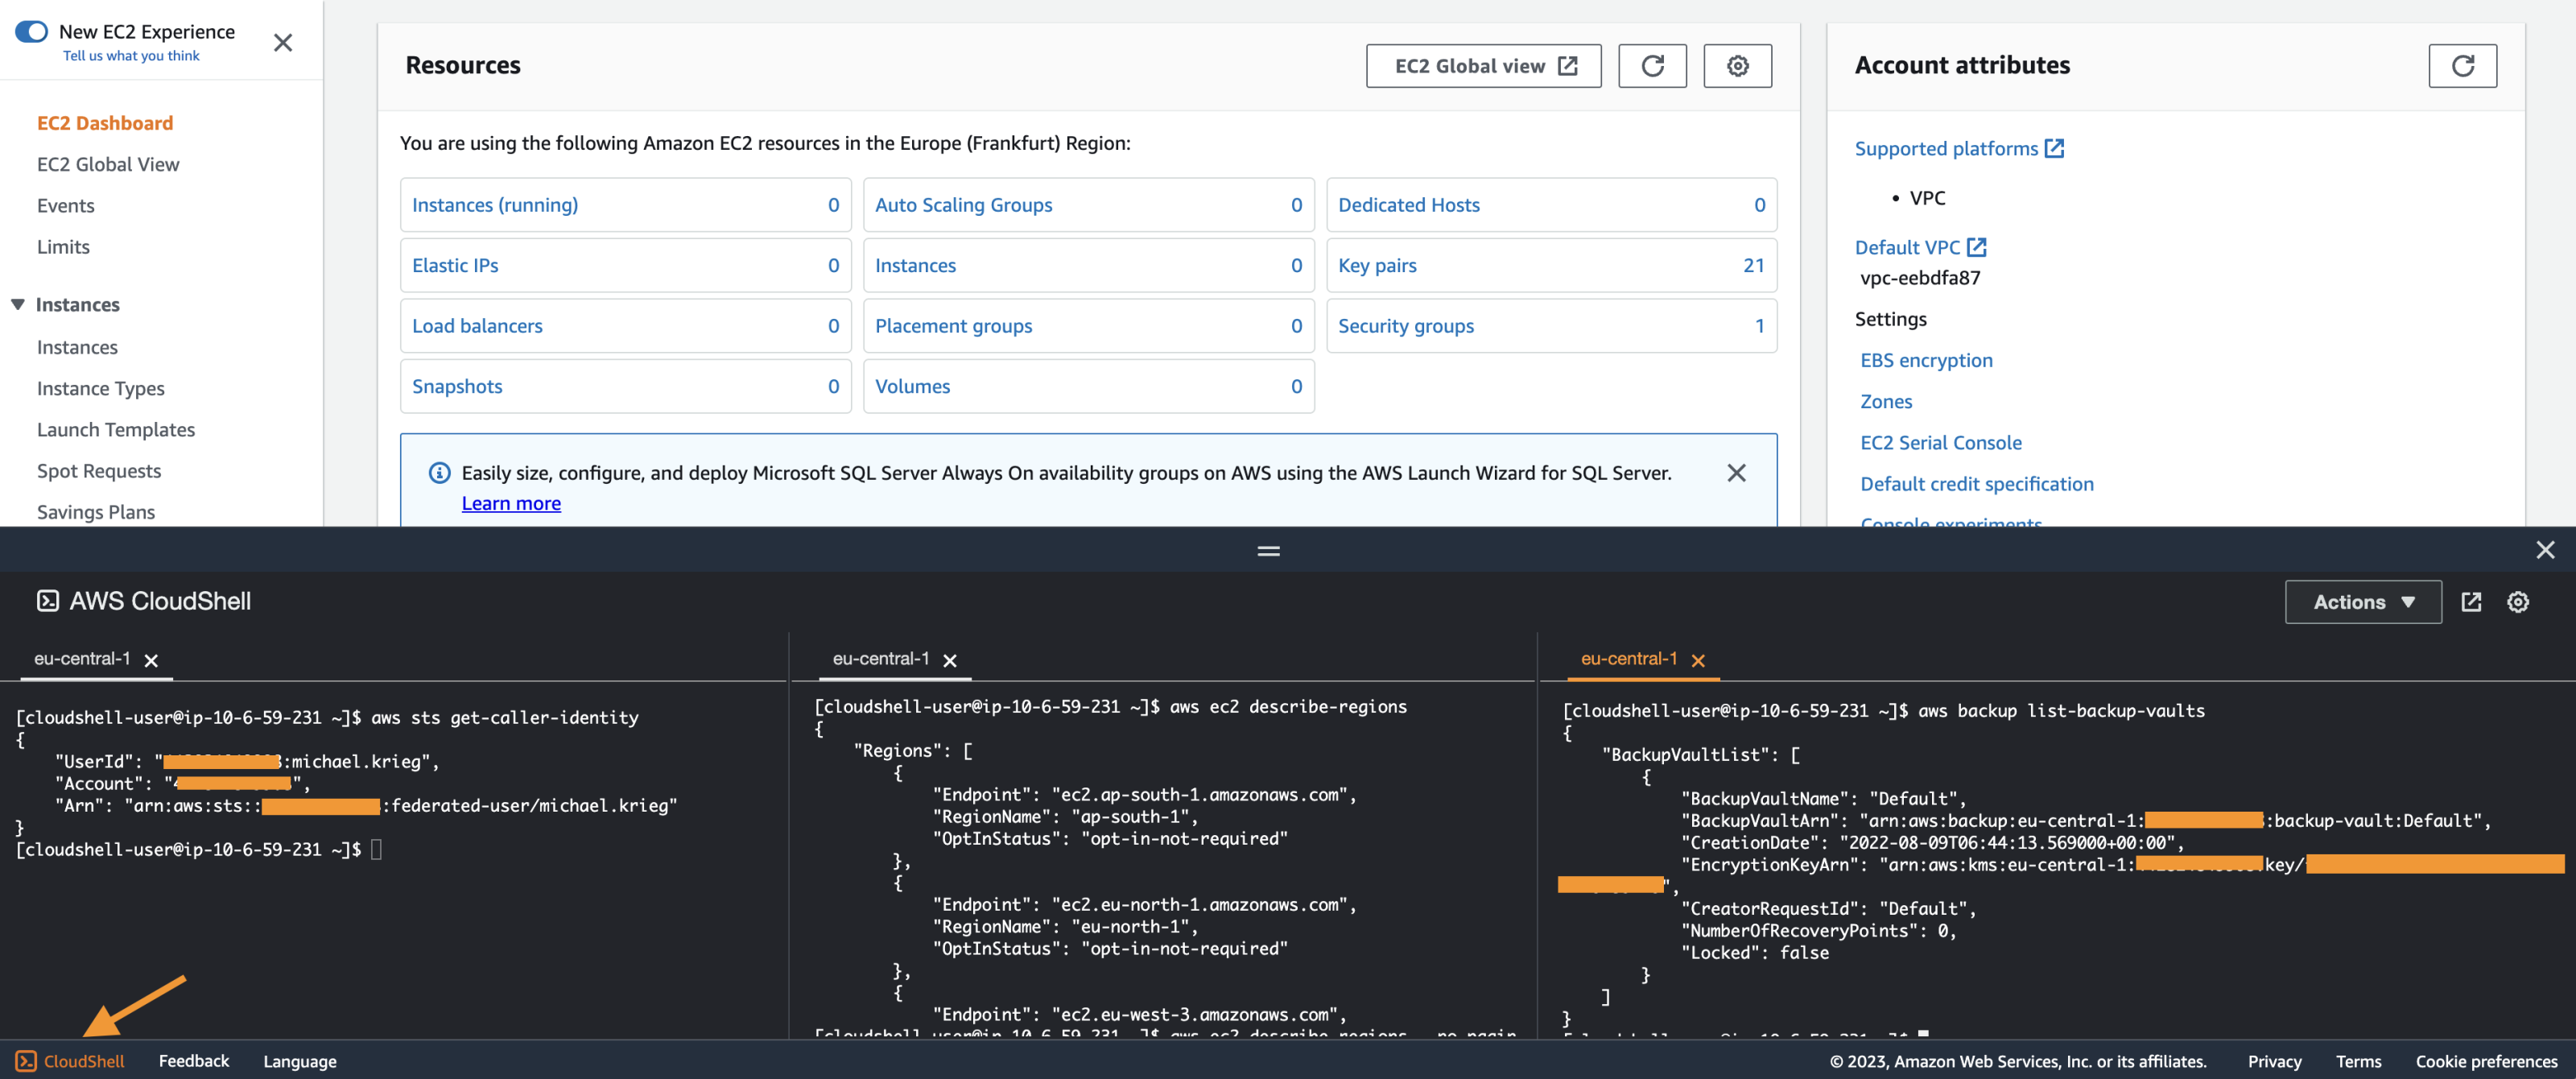Close the CloudShell panel
This screenshot has width=2576, height=1079.
[x=2545, y=550]
